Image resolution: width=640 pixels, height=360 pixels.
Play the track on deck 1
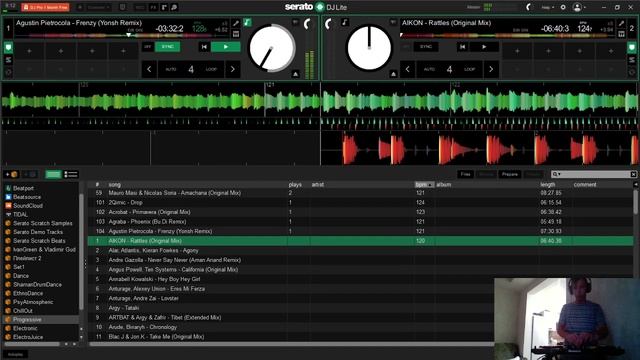[x=226, y=47]
